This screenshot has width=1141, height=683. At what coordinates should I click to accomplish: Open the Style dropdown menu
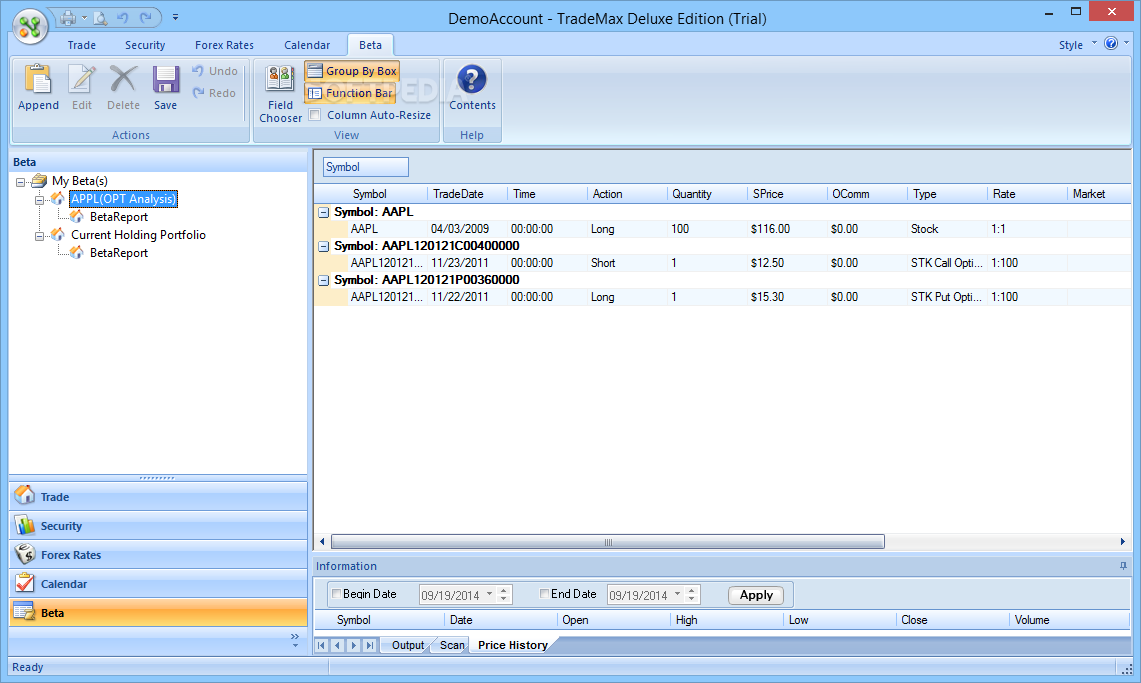coord(1077,45)
